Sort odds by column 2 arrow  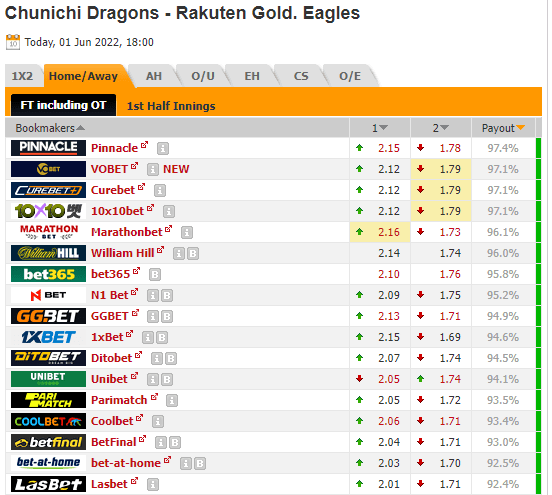click(445, 127)
